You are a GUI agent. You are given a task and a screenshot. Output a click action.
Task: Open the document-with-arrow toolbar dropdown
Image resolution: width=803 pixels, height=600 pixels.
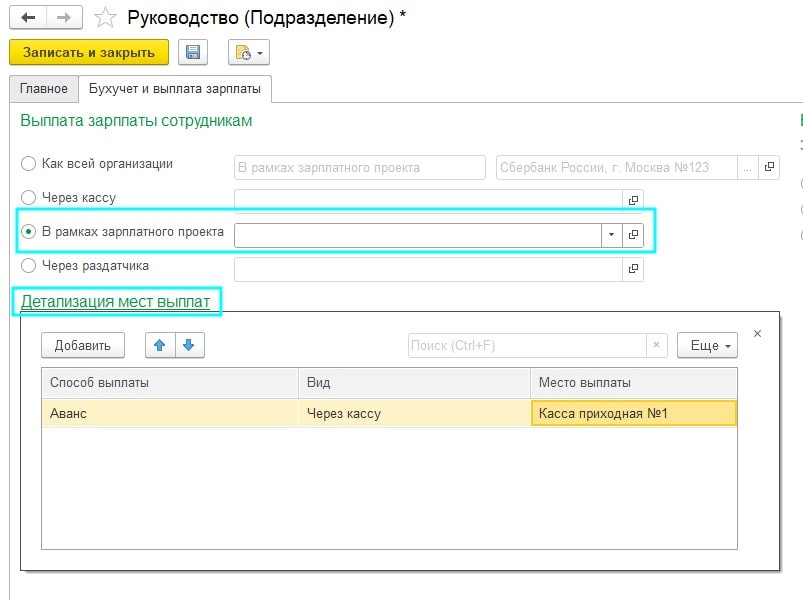248,52
